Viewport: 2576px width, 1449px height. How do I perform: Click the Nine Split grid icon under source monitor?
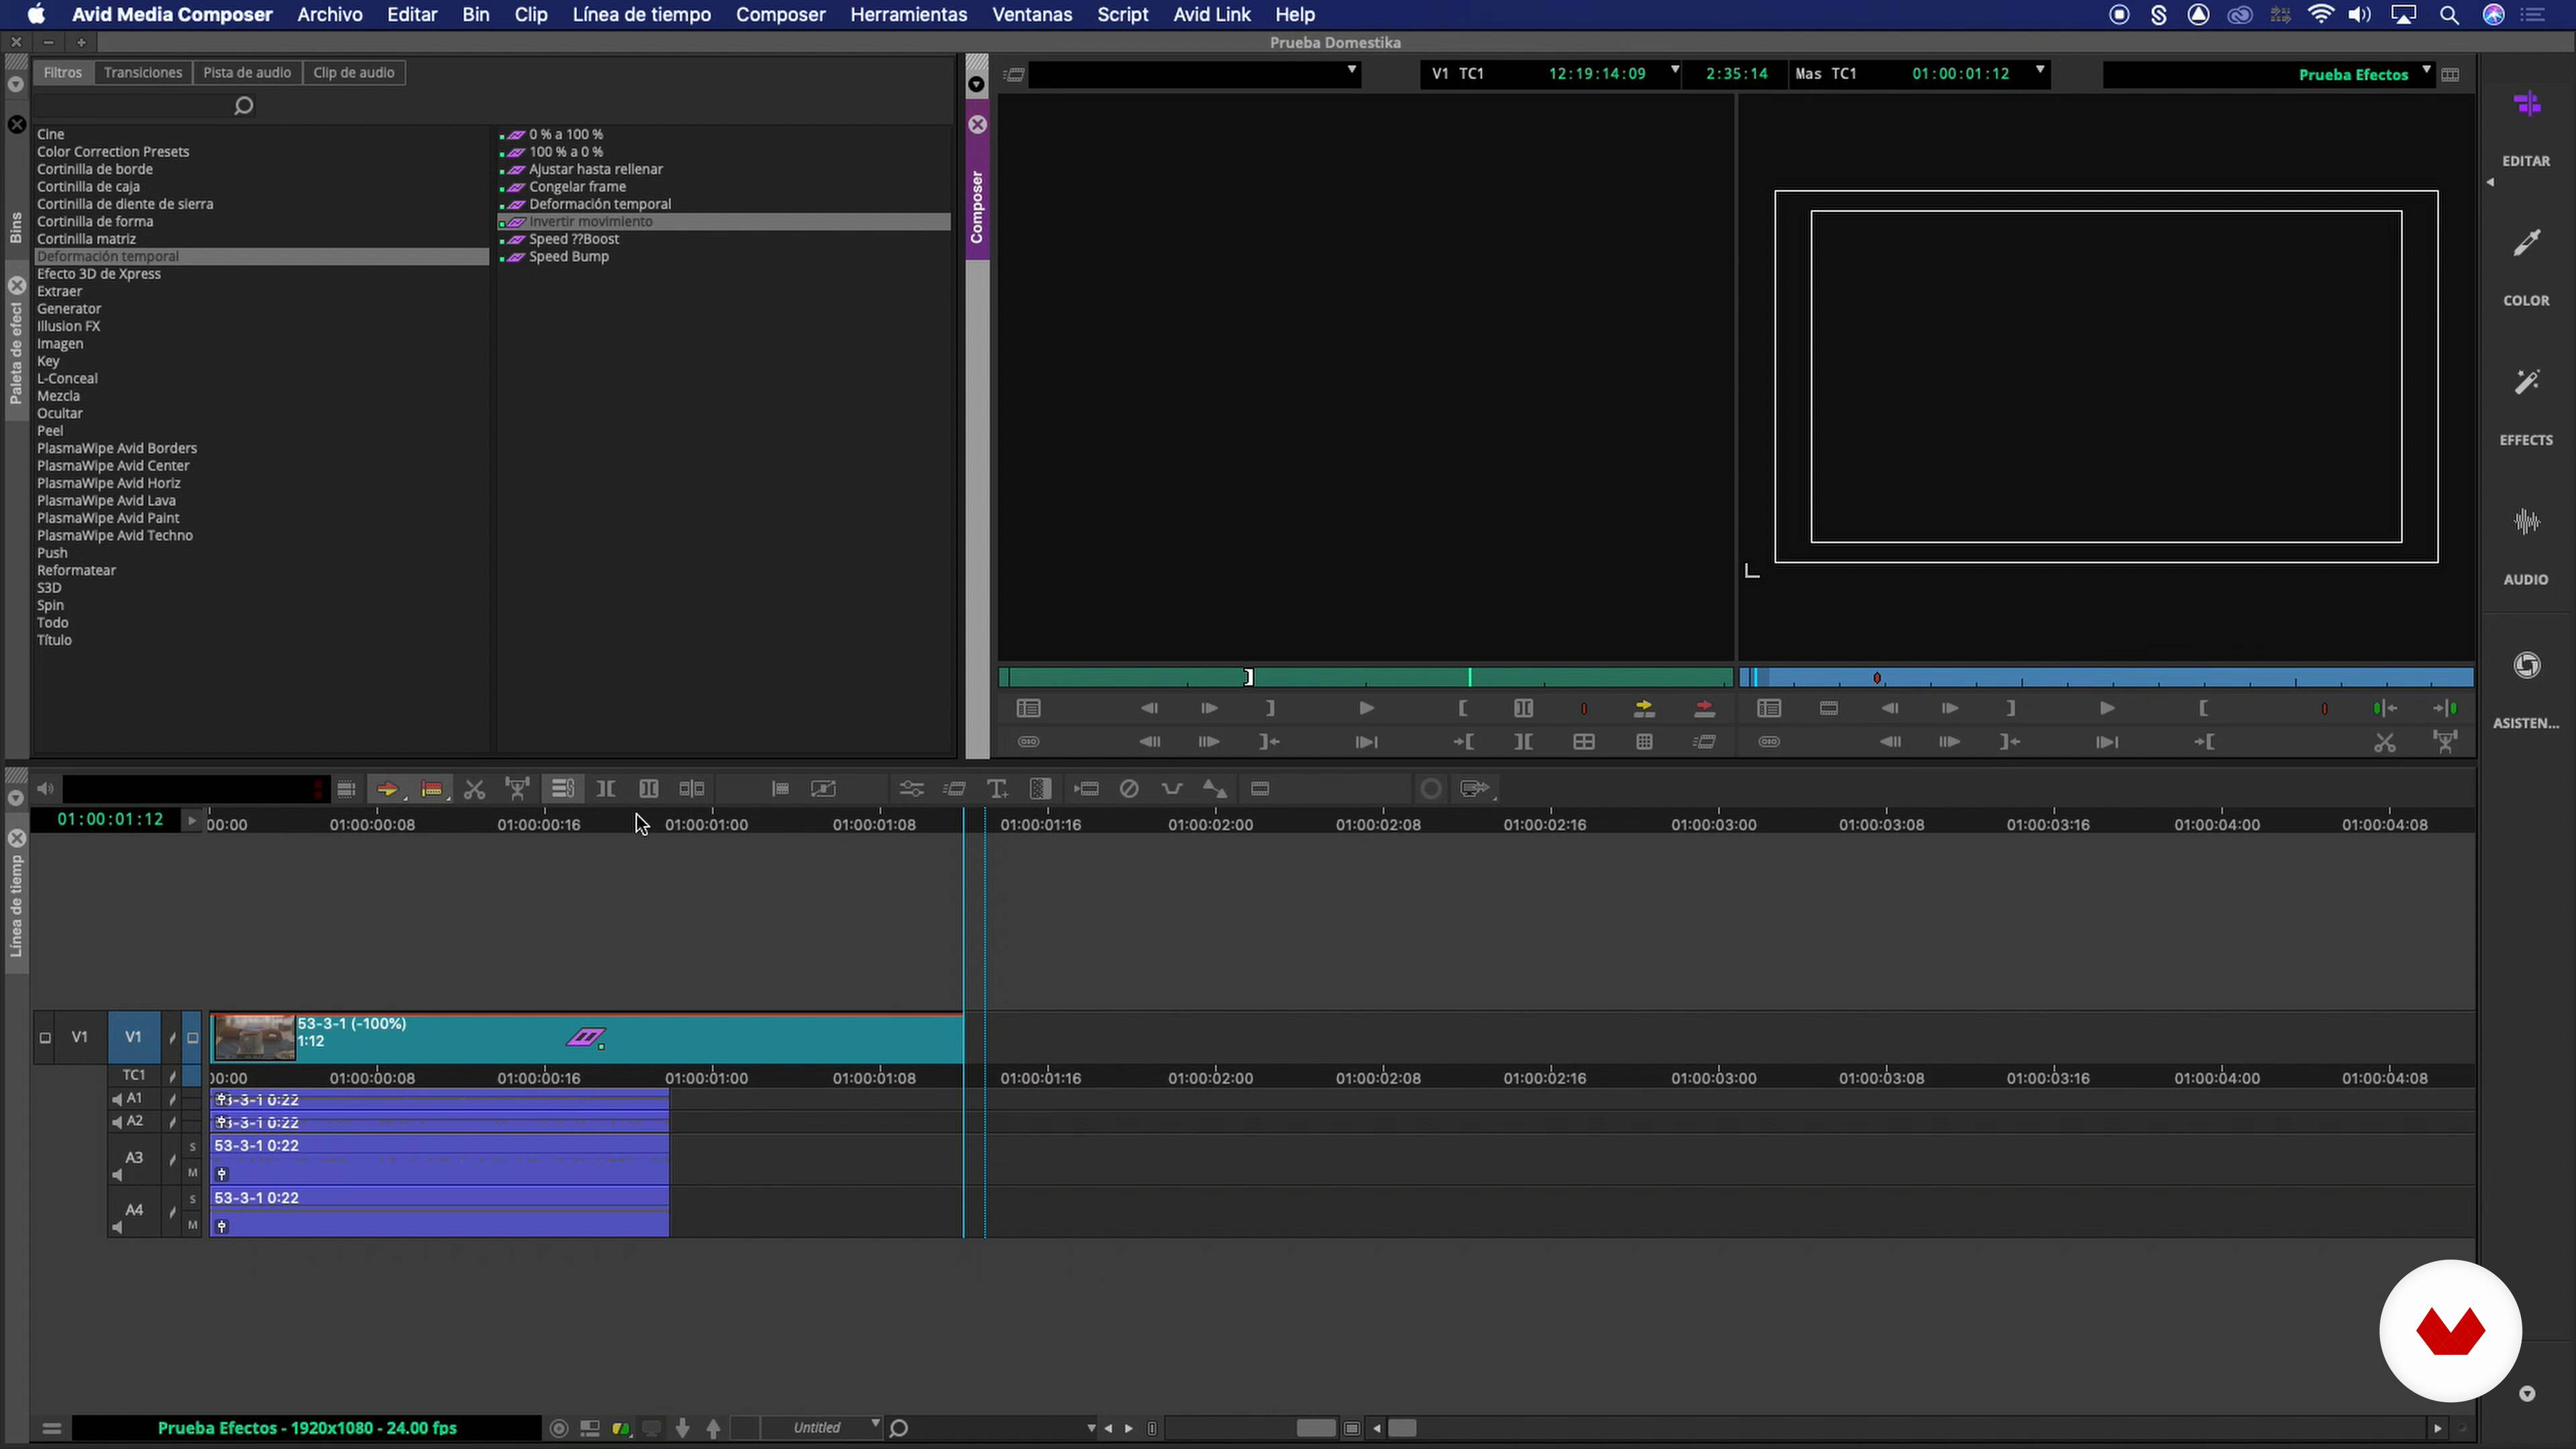pos(1644,742)
